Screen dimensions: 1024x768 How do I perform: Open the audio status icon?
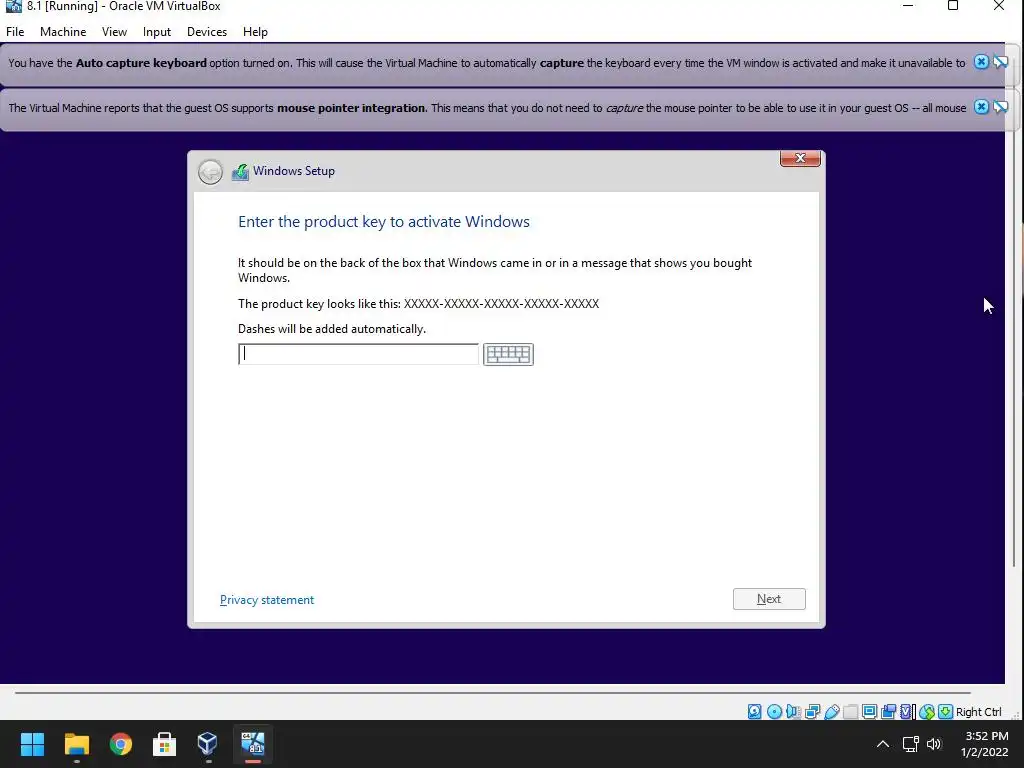(x=793, y=712)
